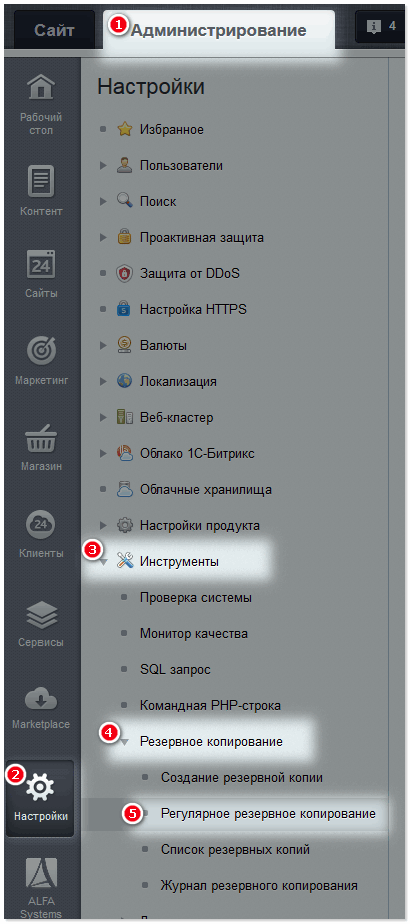Open the Marketplace download section
Screen dimensions: 410x924
(41, 706)
